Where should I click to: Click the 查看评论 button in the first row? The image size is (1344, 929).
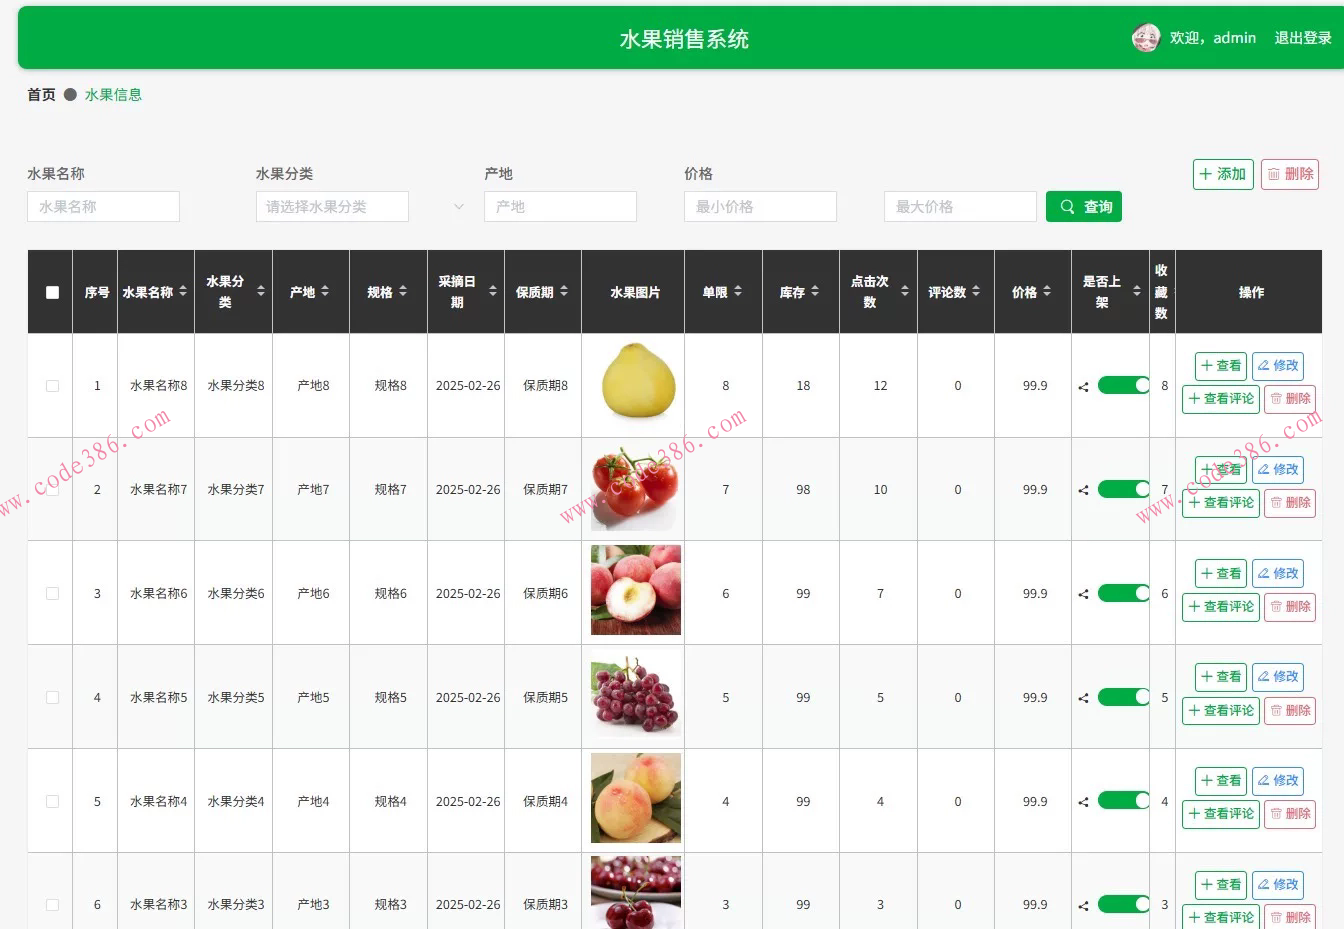(1220, 399)
